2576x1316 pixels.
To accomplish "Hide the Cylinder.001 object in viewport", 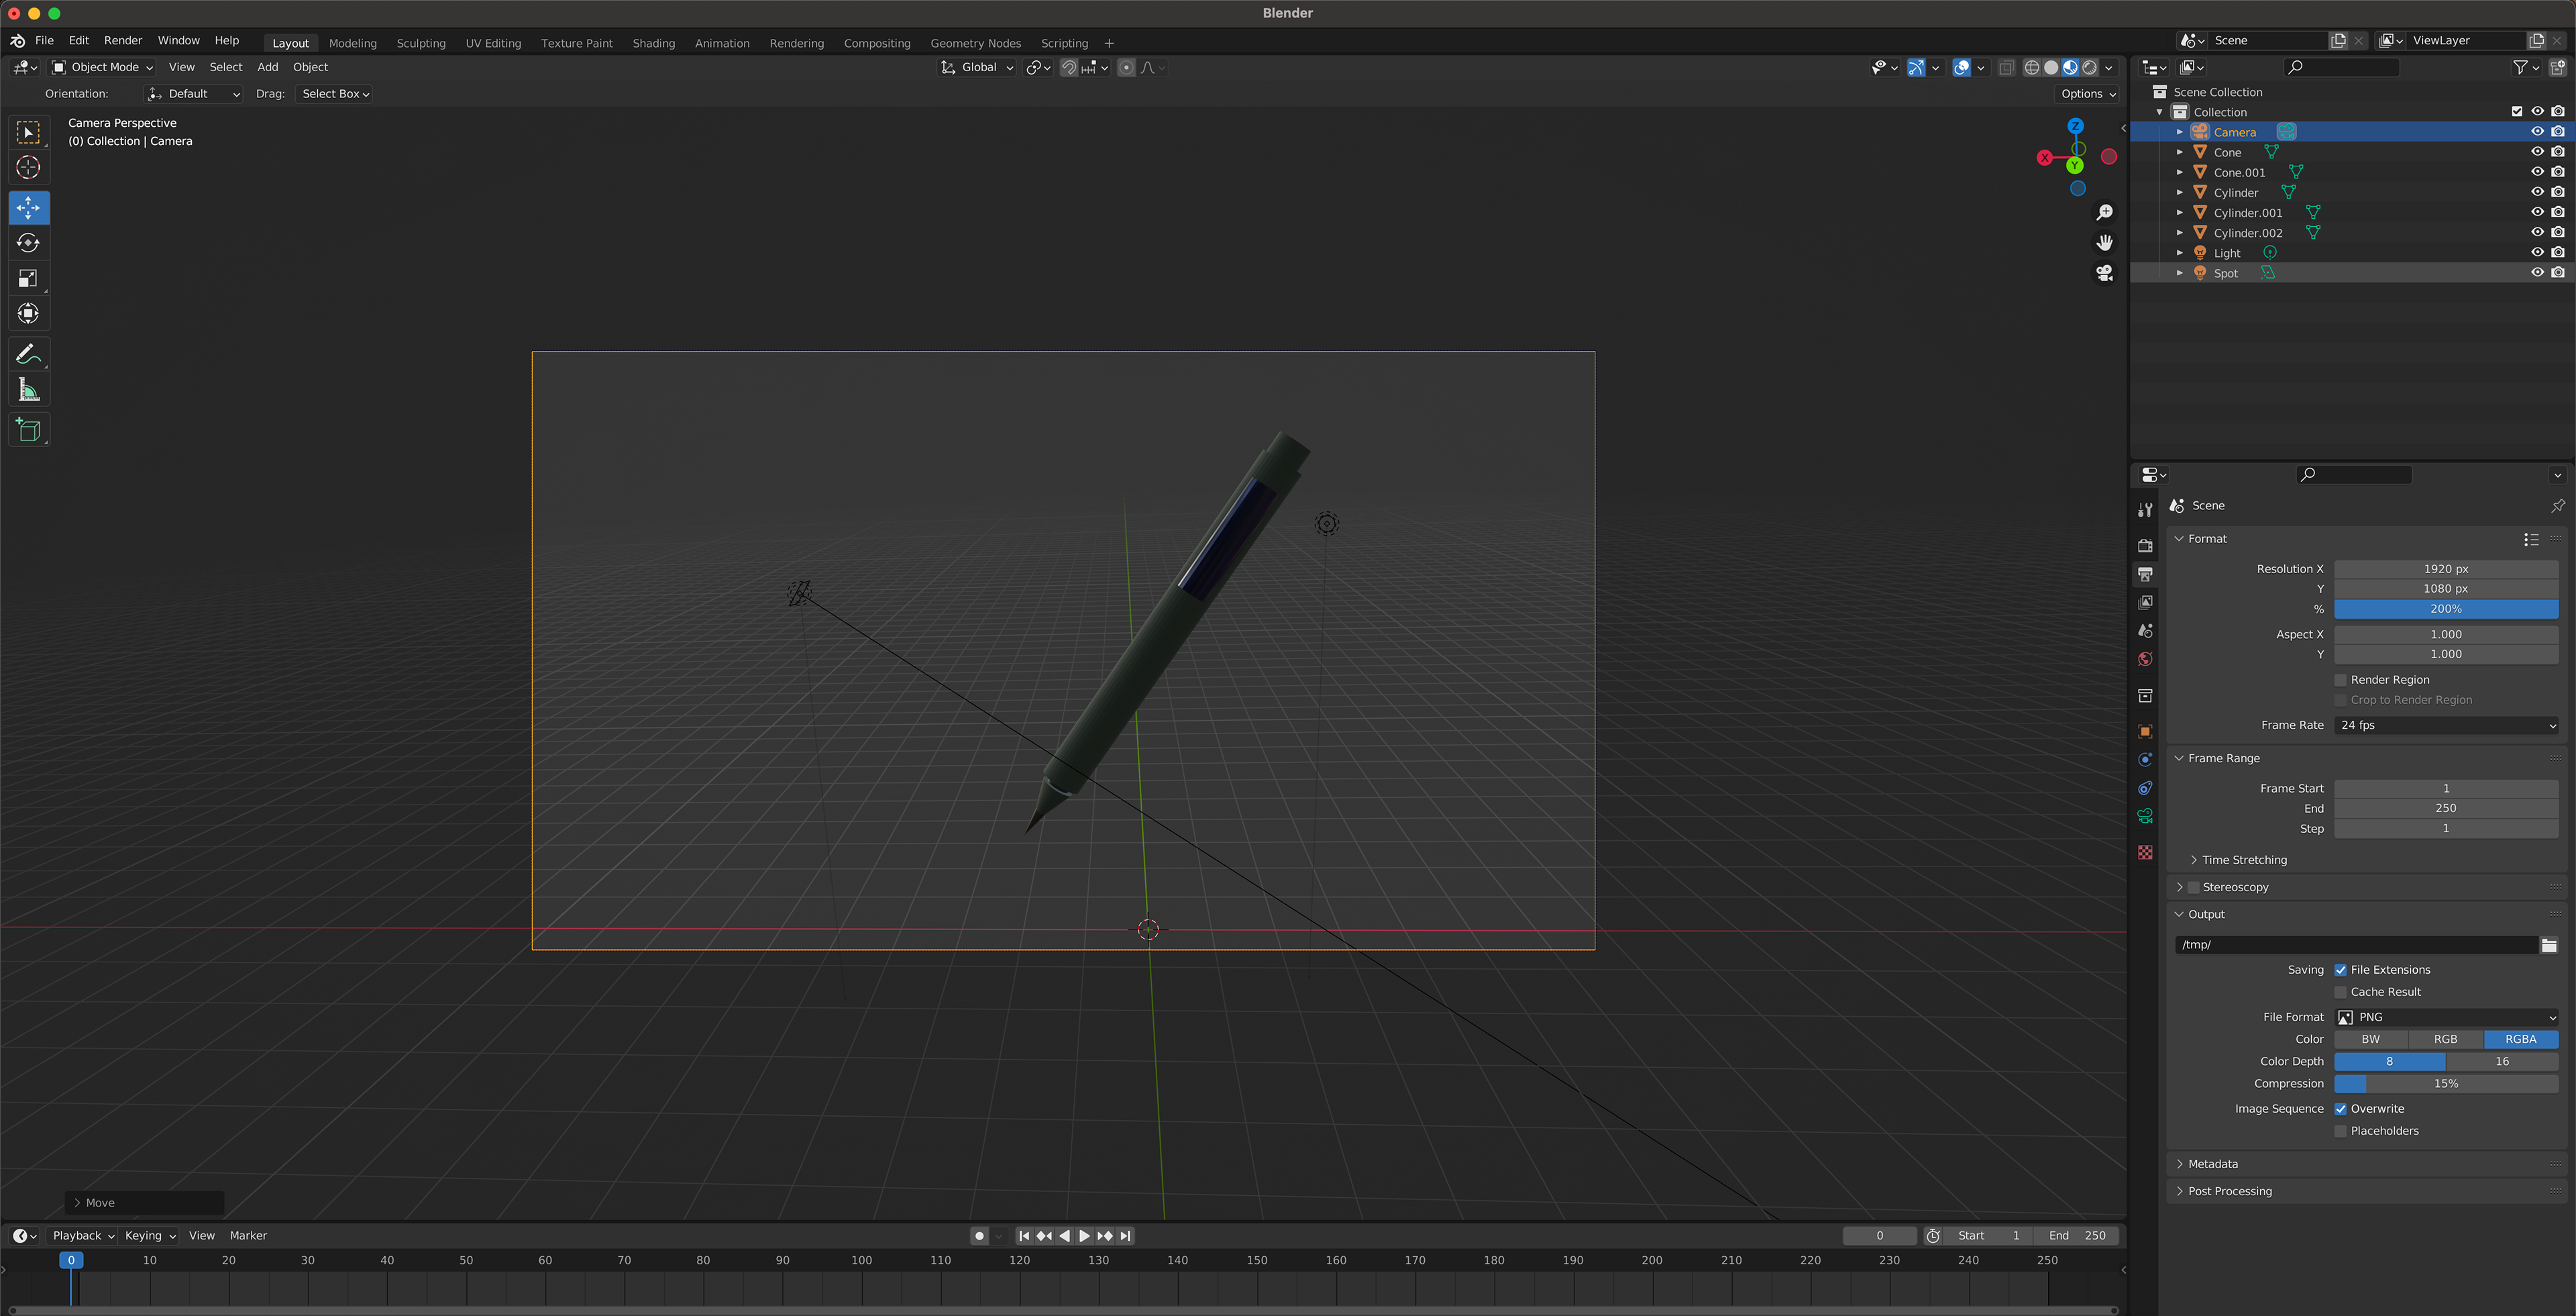I will coord(2536,212).
